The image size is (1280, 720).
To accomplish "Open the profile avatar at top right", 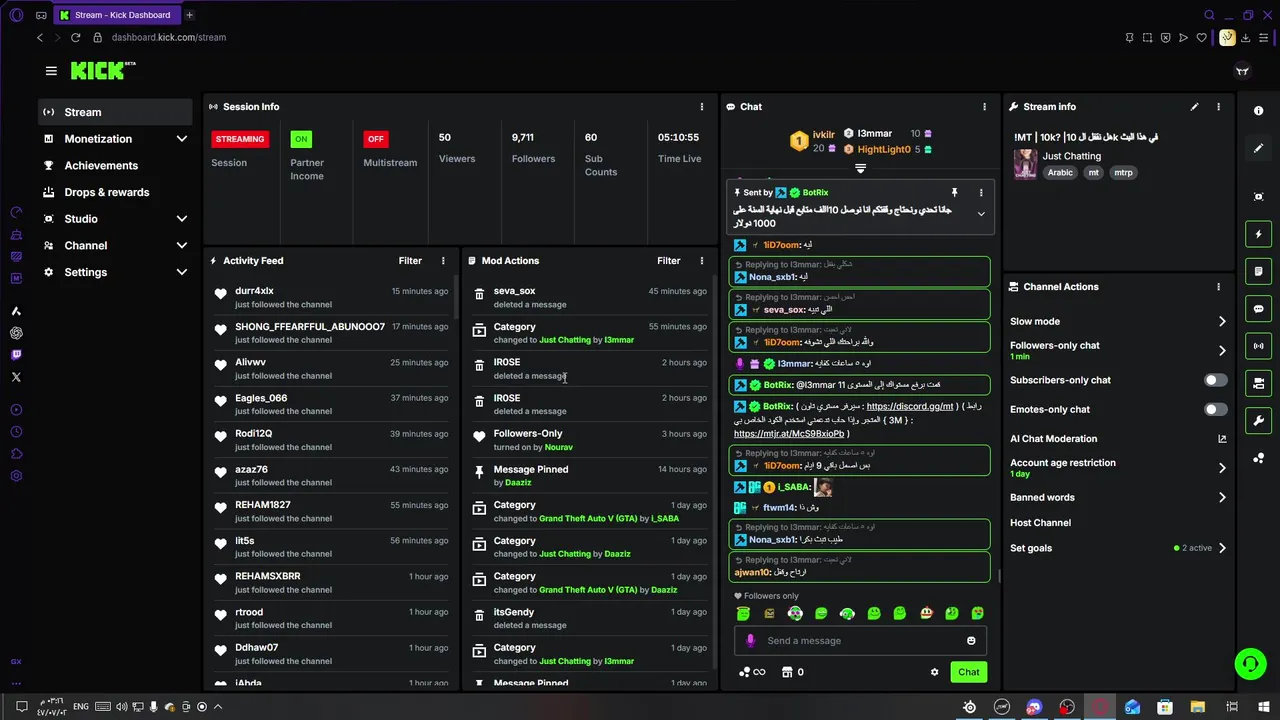I will pyautogui.click(x=1243, y=71).
